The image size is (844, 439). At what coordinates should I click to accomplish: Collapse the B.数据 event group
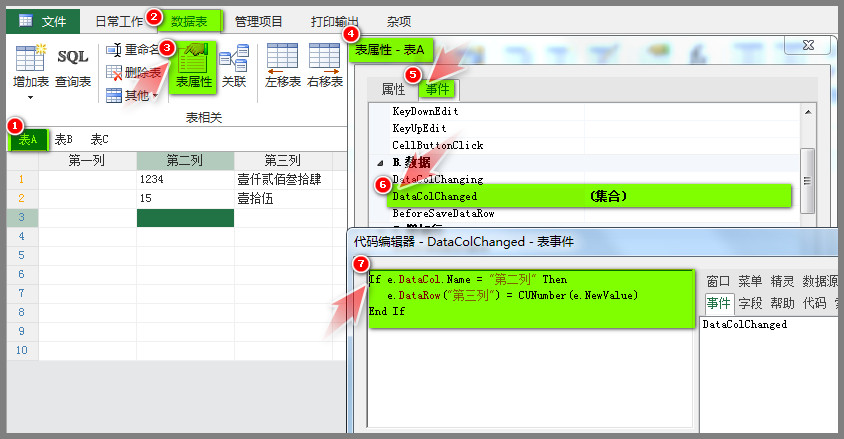click(381, 162)
